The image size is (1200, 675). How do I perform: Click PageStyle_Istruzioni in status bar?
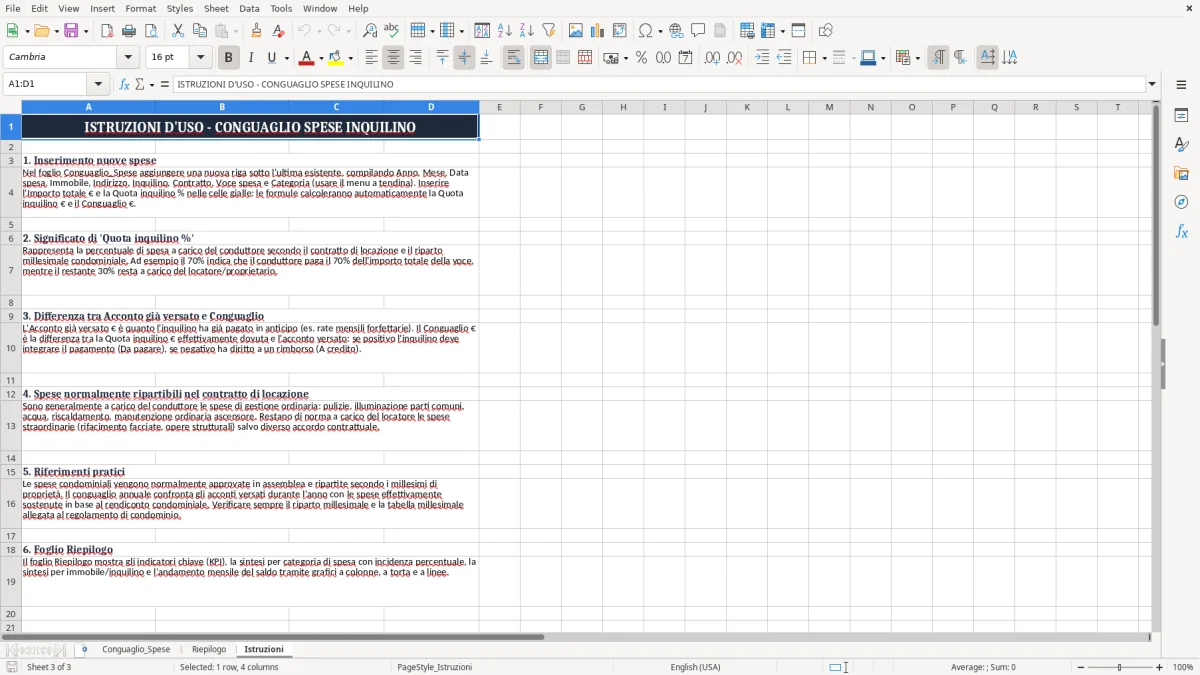(x=435, y=667)
